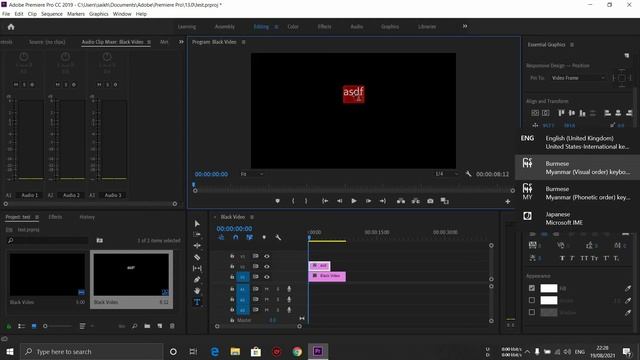Click Mark Out bracket button

point(306,201)
